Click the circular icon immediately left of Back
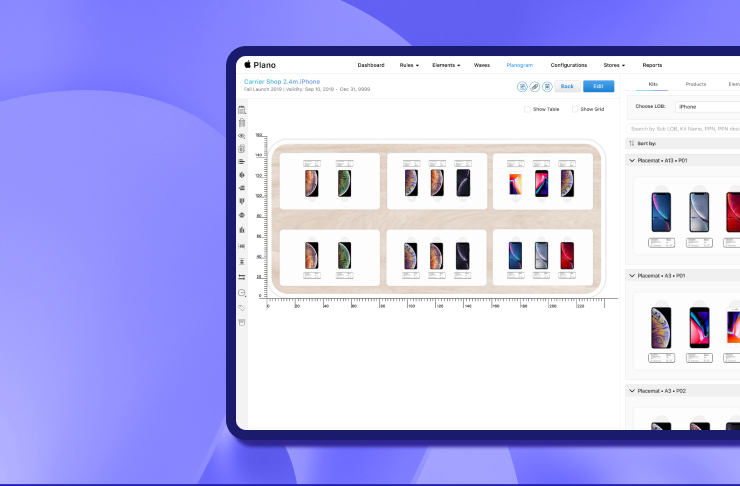 point(547,86)
